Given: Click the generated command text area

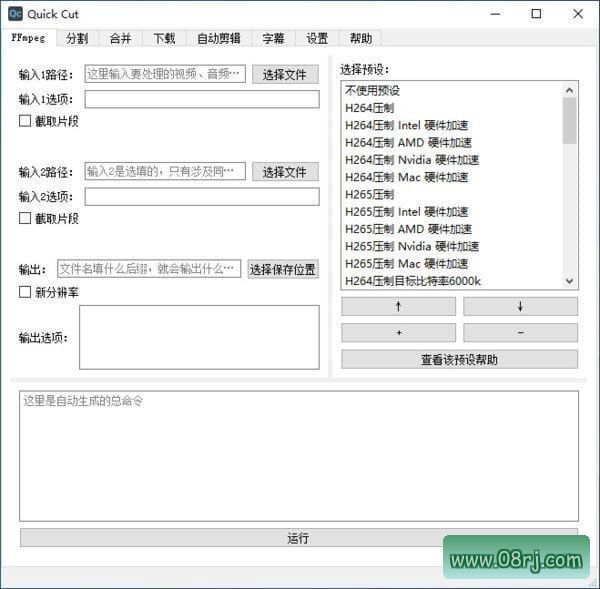Looking at the screenshot, I should [299, 456].
